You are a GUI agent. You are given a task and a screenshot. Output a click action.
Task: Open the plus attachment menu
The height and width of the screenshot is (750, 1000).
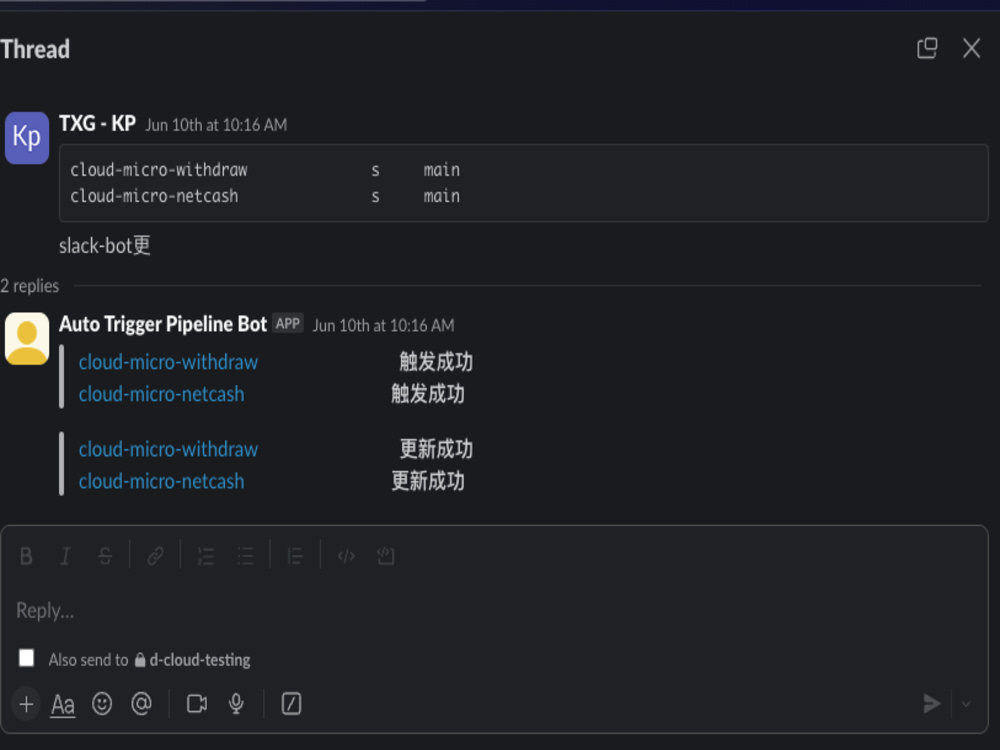(x=26, y=704)
